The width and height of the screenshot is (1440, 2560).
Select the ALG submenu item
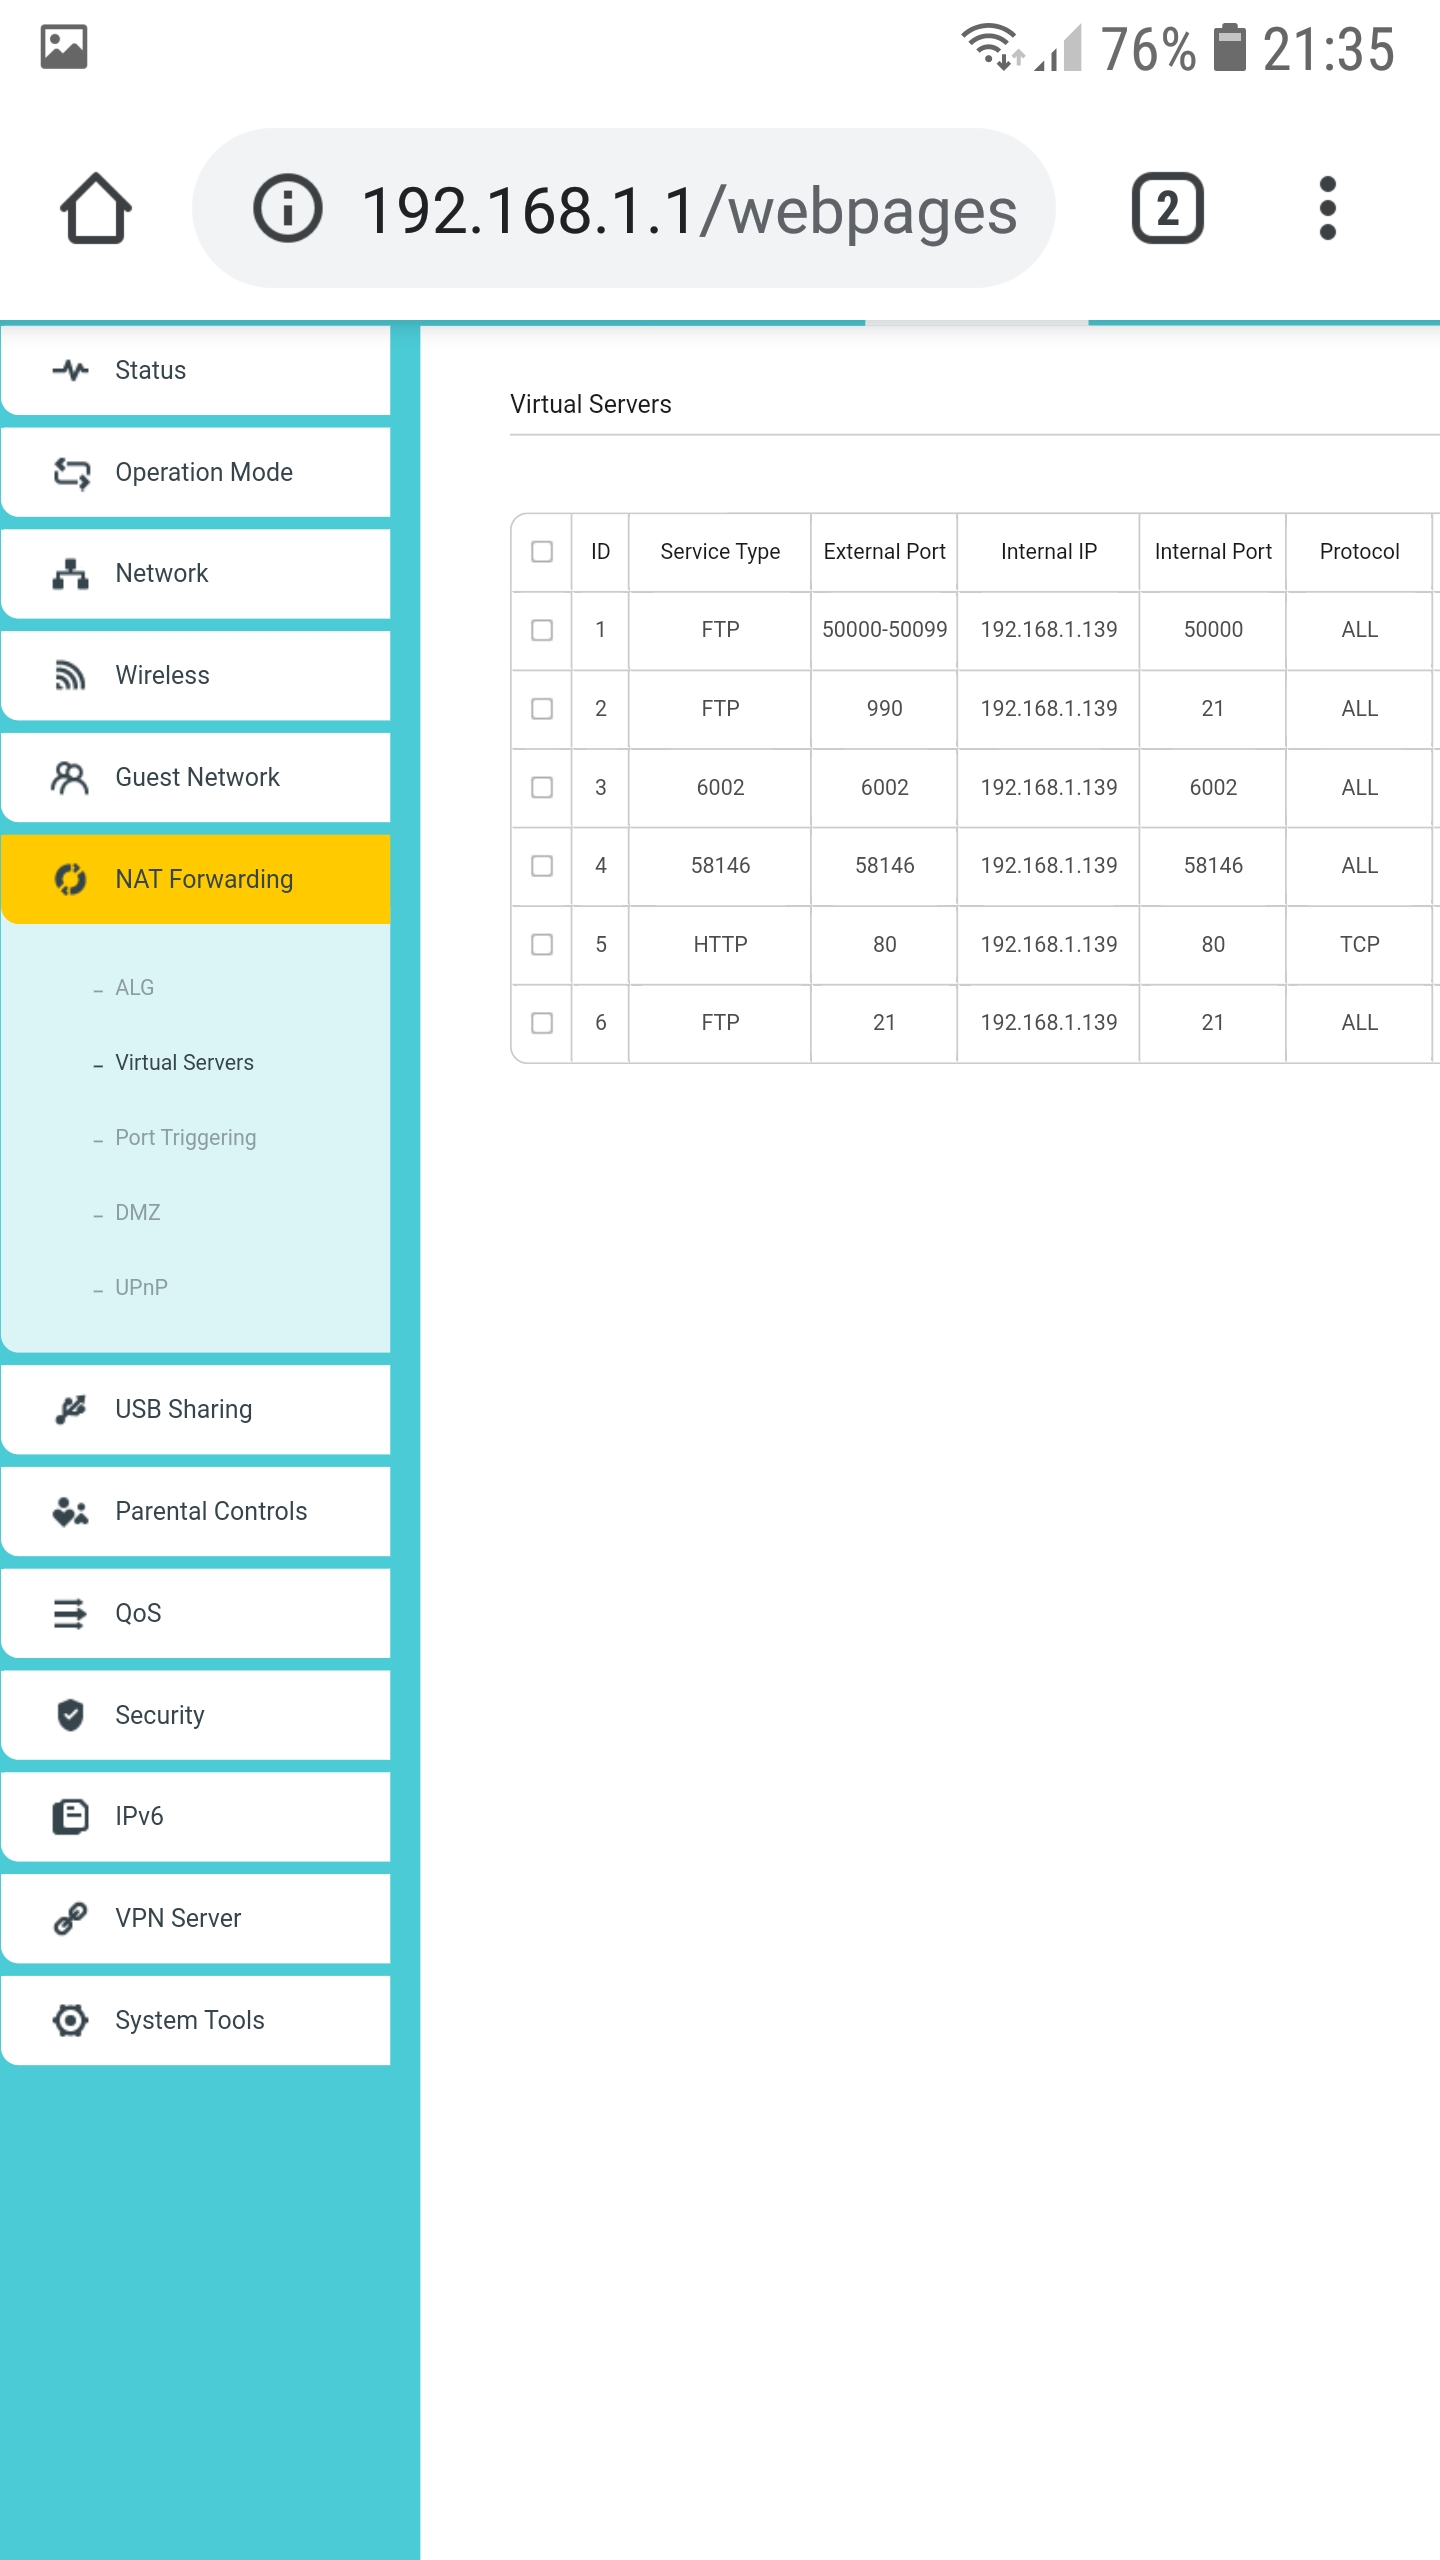[134, 988]
